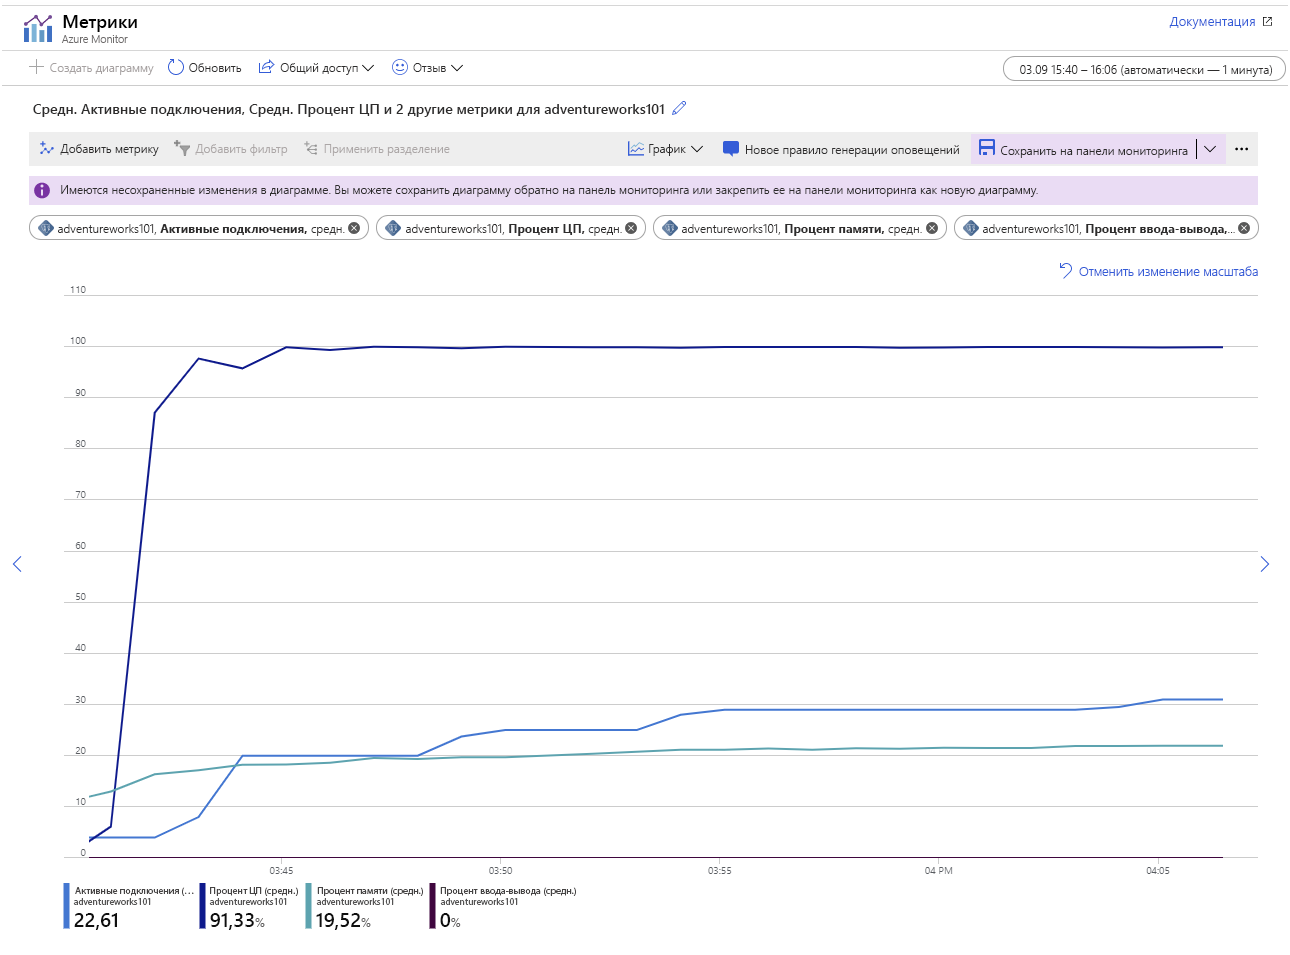
Task: Remove the Активные подключения metric pill
Action: [354, 228]
